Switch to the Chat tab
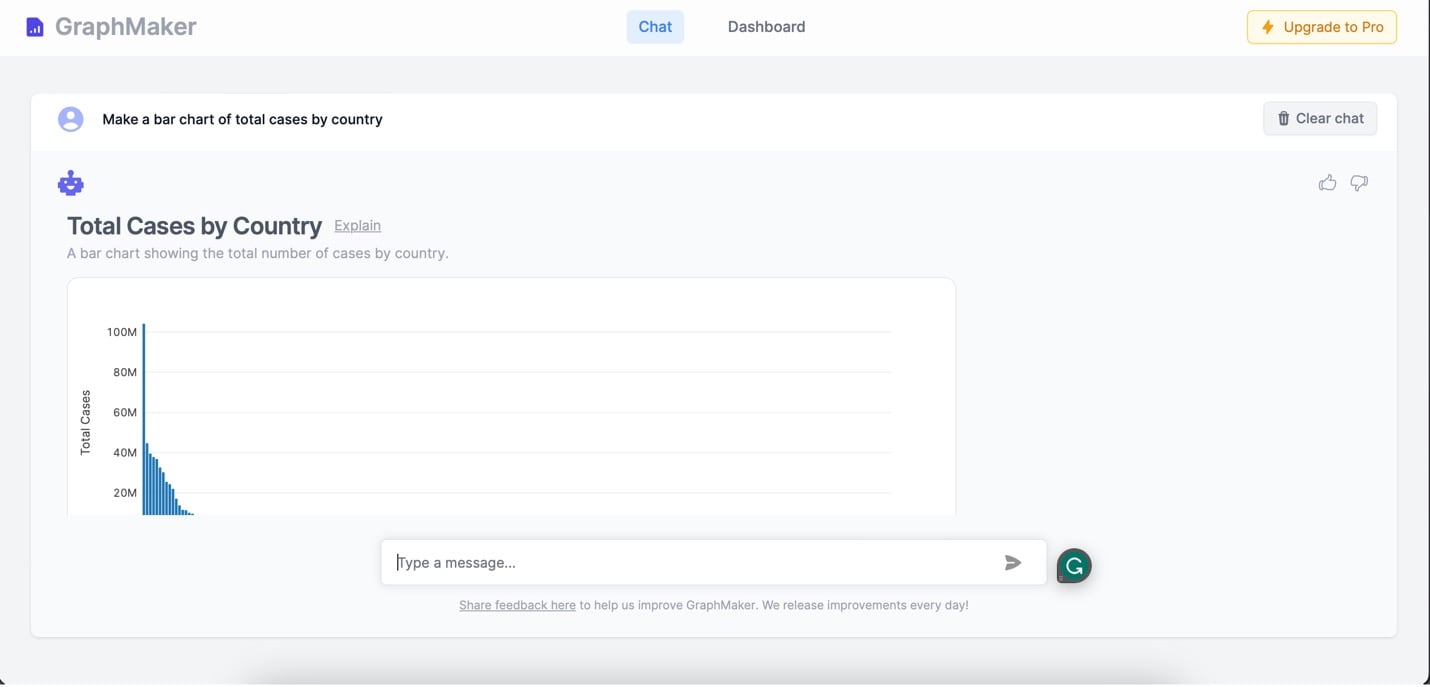The image size is (1430, 687). (655, 27)
